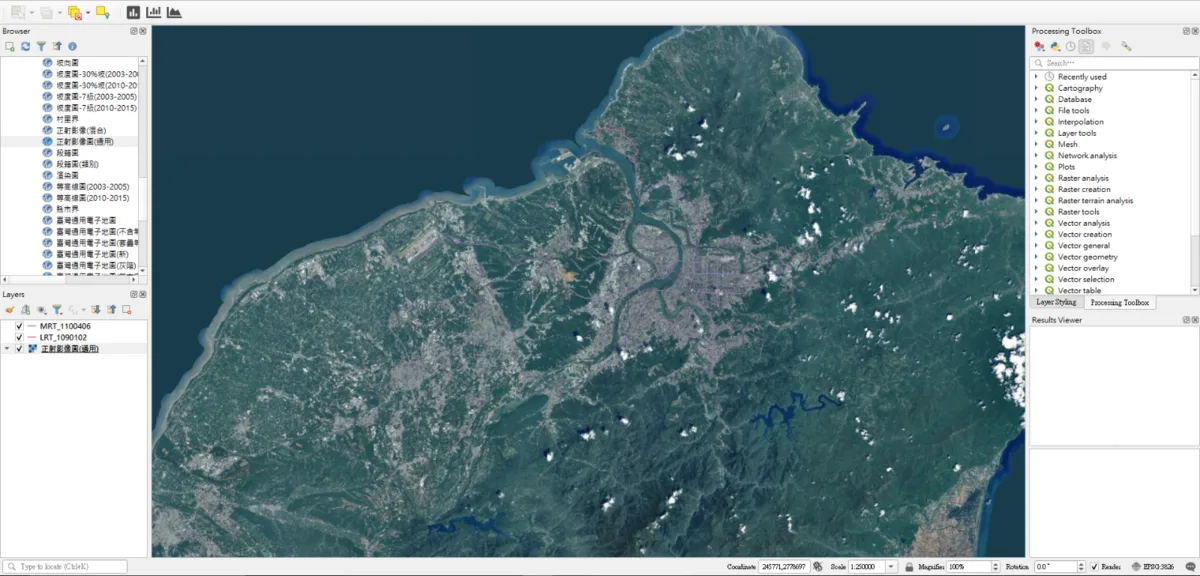Click the Processing Toolbox search field

pos(1112,62)
